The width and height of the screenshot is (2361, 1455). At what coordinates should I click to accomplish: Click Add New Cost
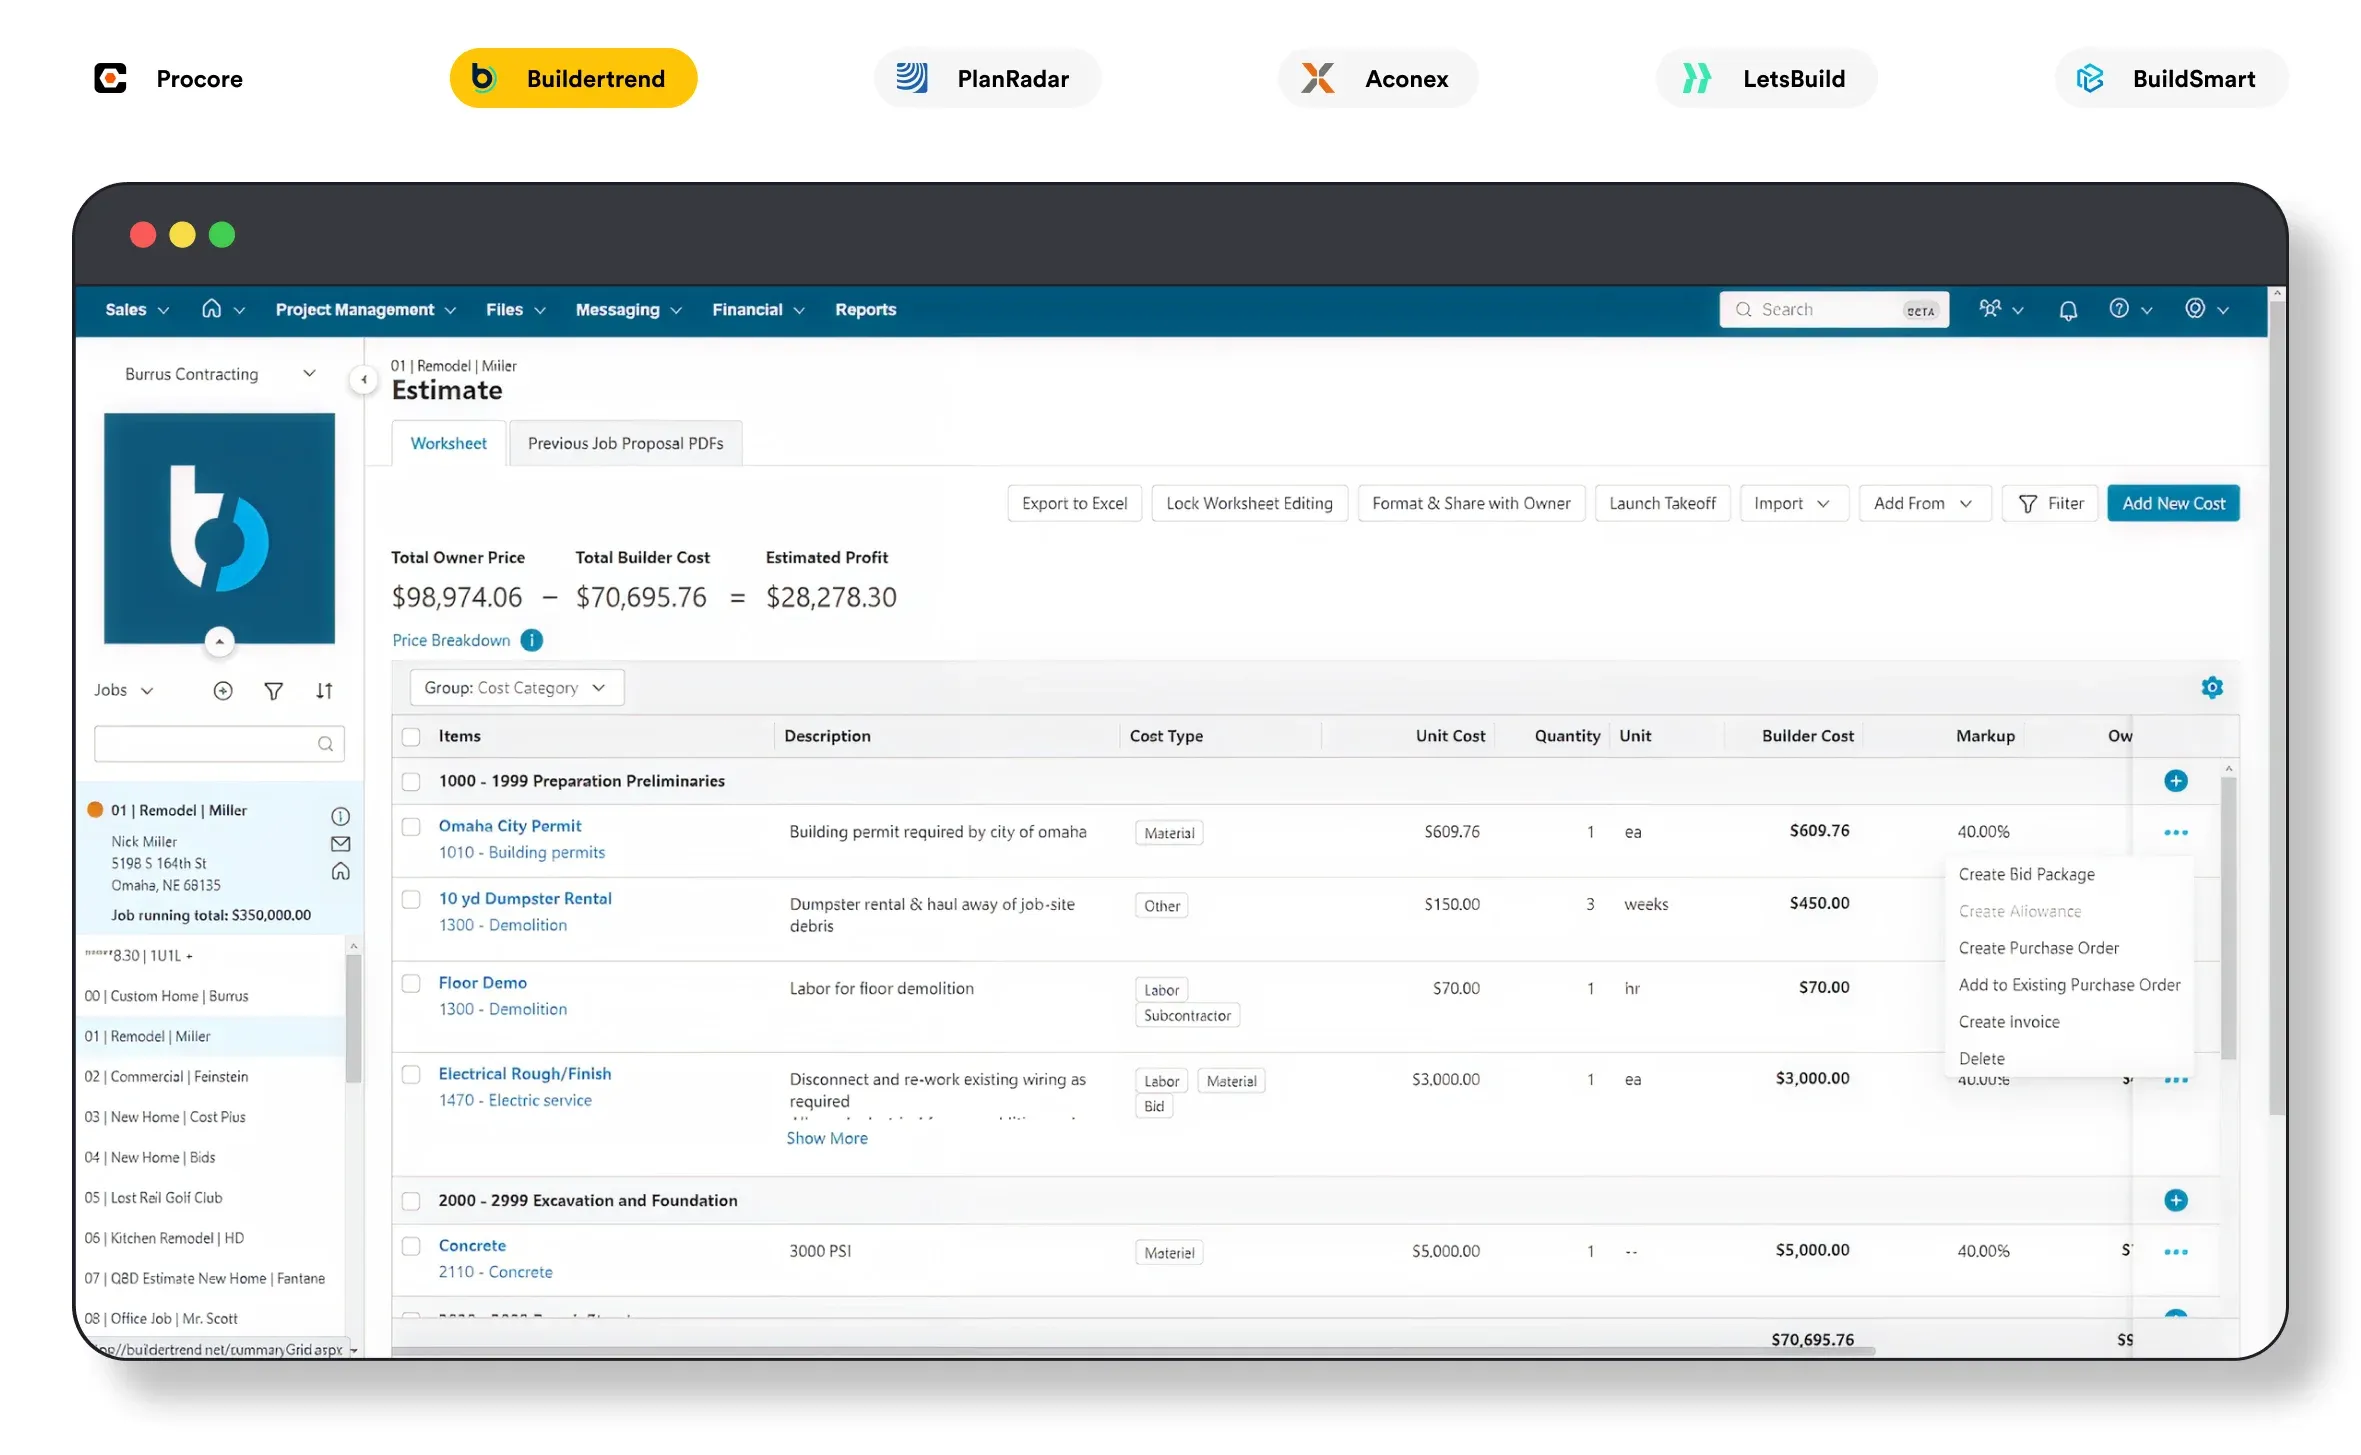[2173, 503]
